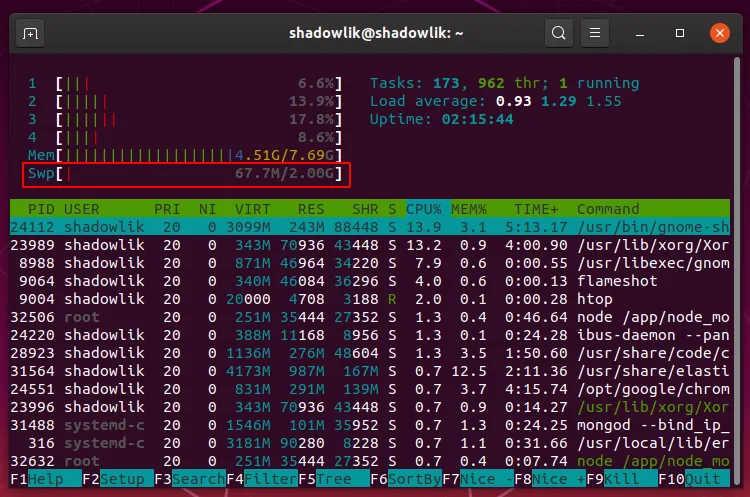Select process 31564 /usr/share/elasti row

click(x=370, y=371)
